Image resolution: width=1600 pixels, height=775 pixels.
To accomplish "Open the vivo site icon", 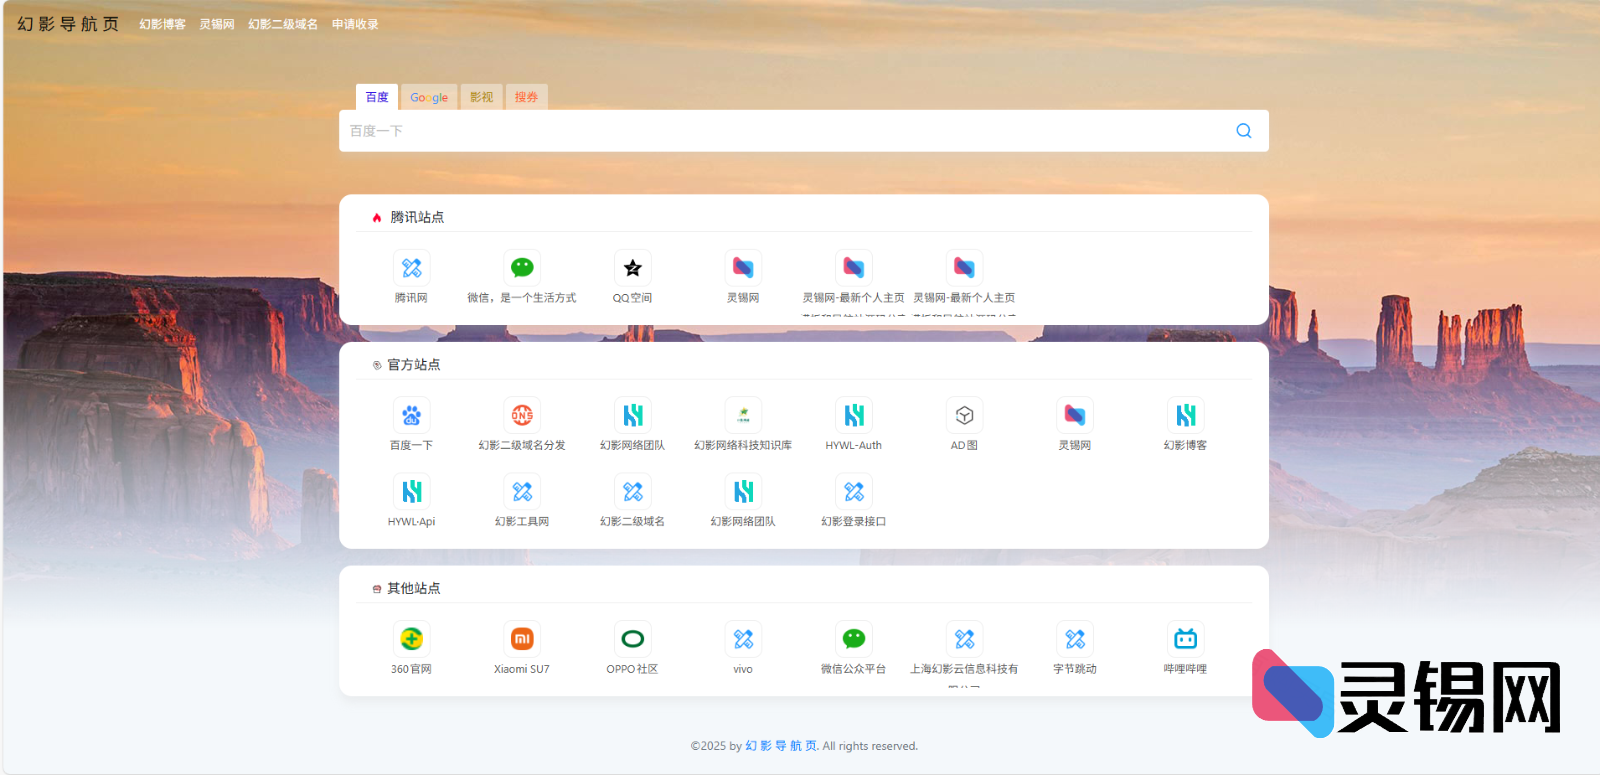I will point(743,639).
